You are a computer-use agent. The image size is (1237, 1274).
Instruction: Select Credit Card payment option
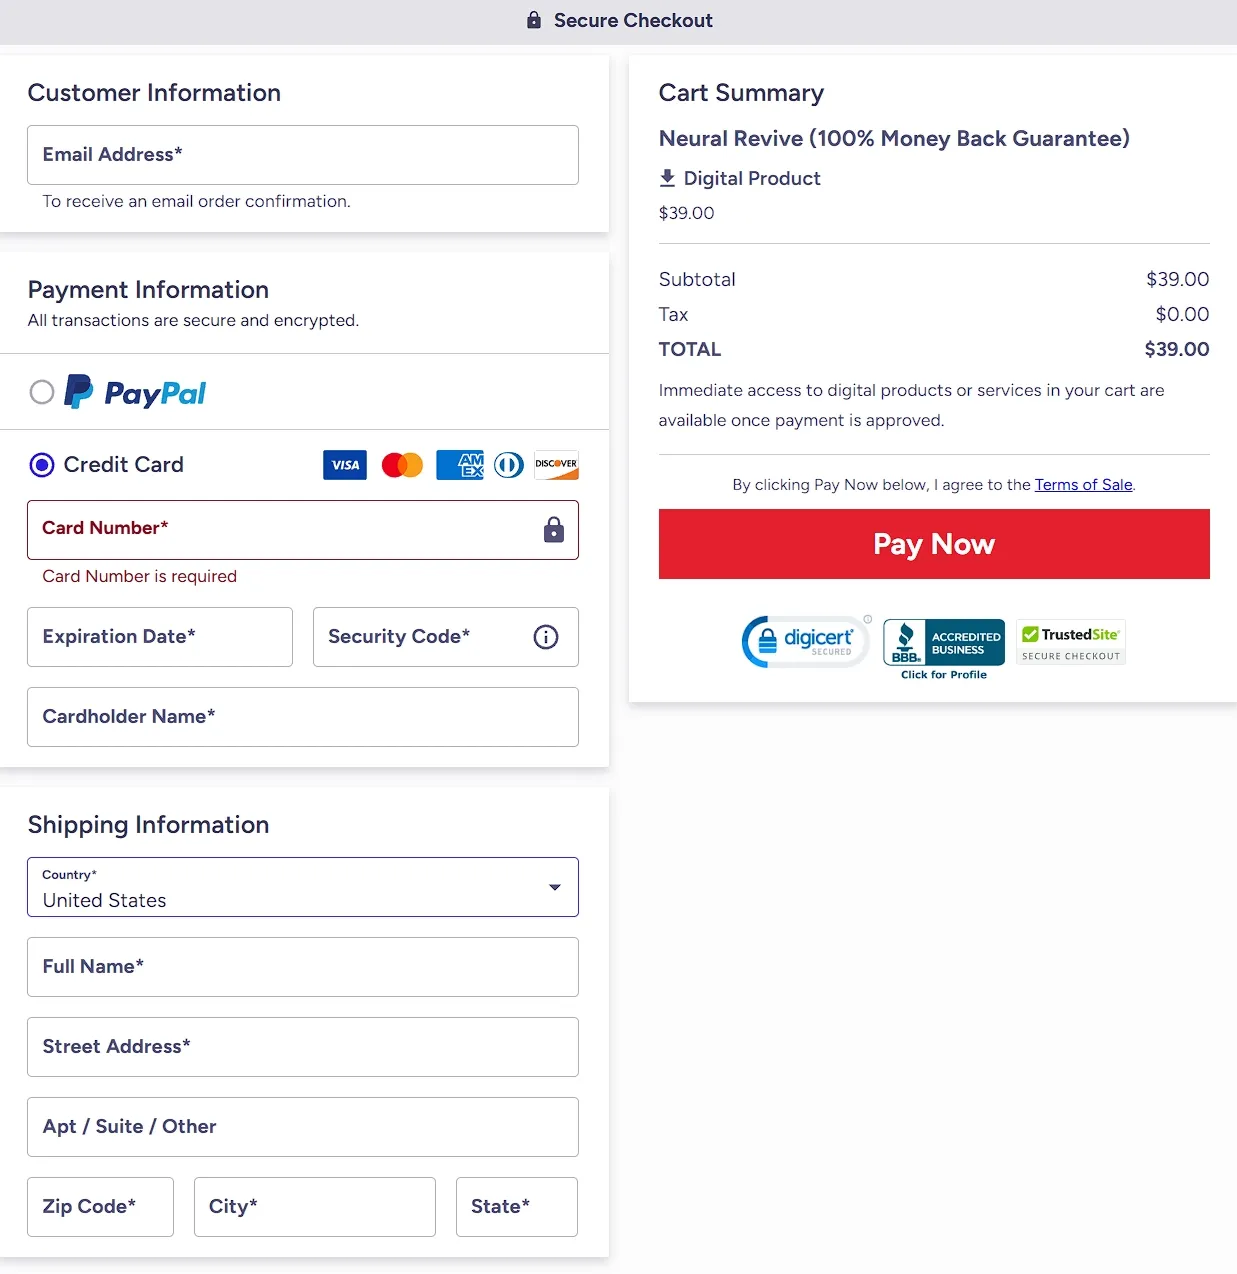pos(42,464)
